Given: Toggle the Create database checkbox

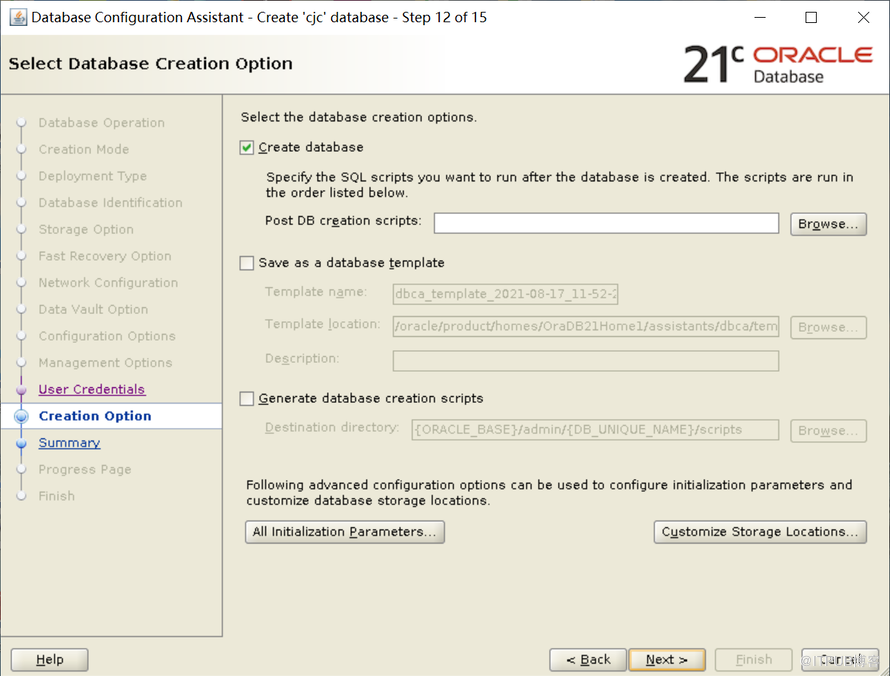Looking at the screenshot, I should point(246,148).
